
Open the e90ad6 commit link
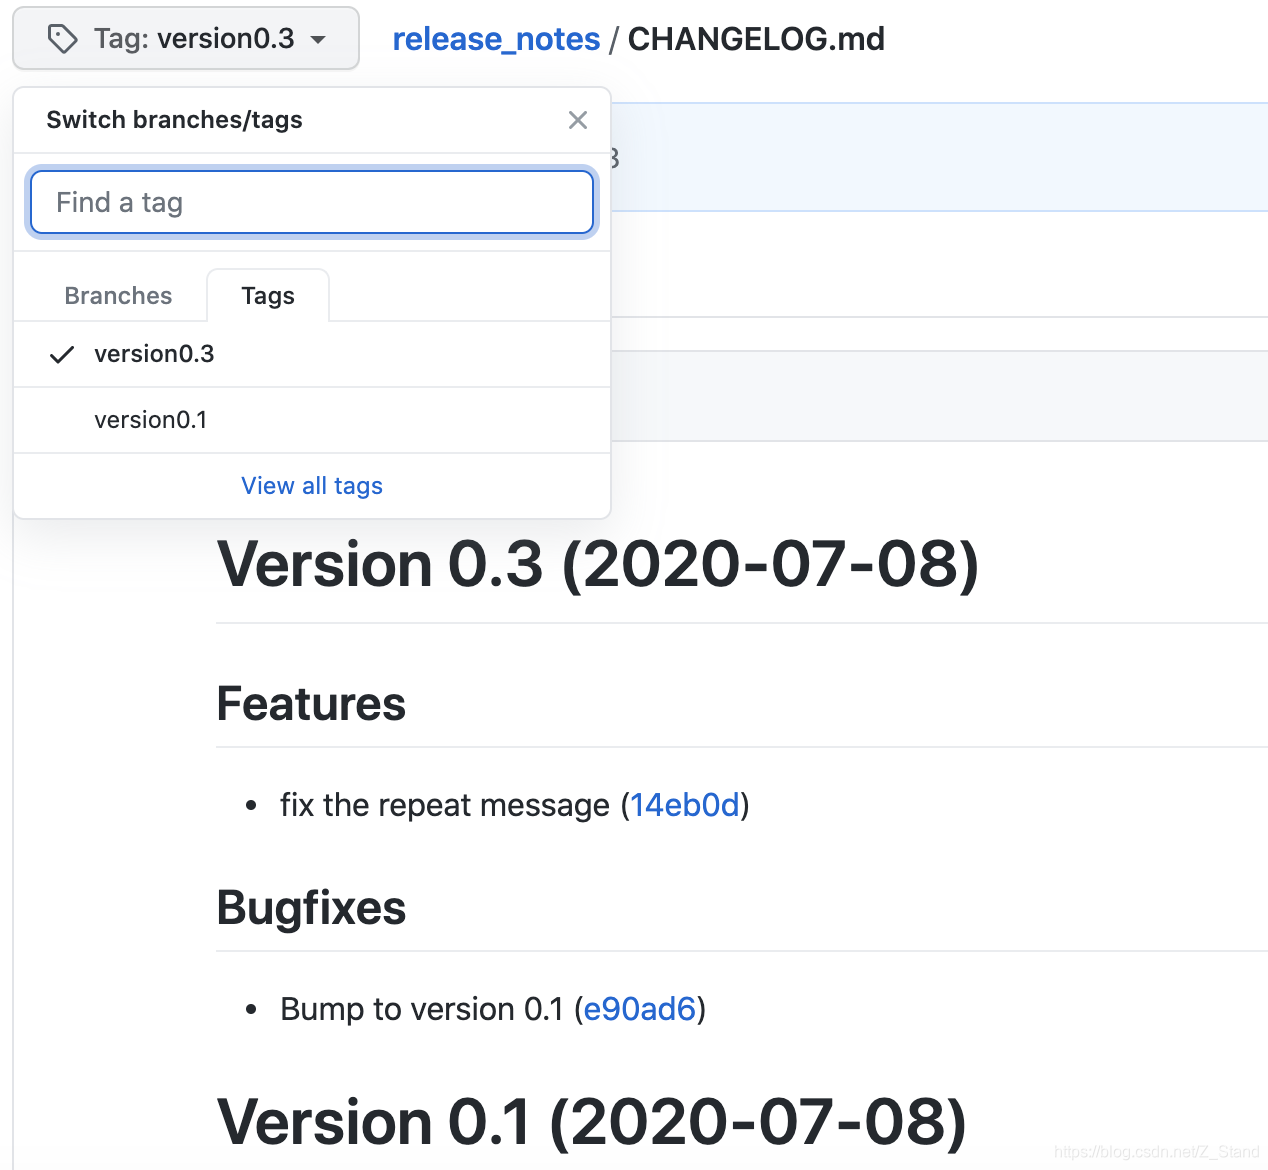[x=639, y=1009]
